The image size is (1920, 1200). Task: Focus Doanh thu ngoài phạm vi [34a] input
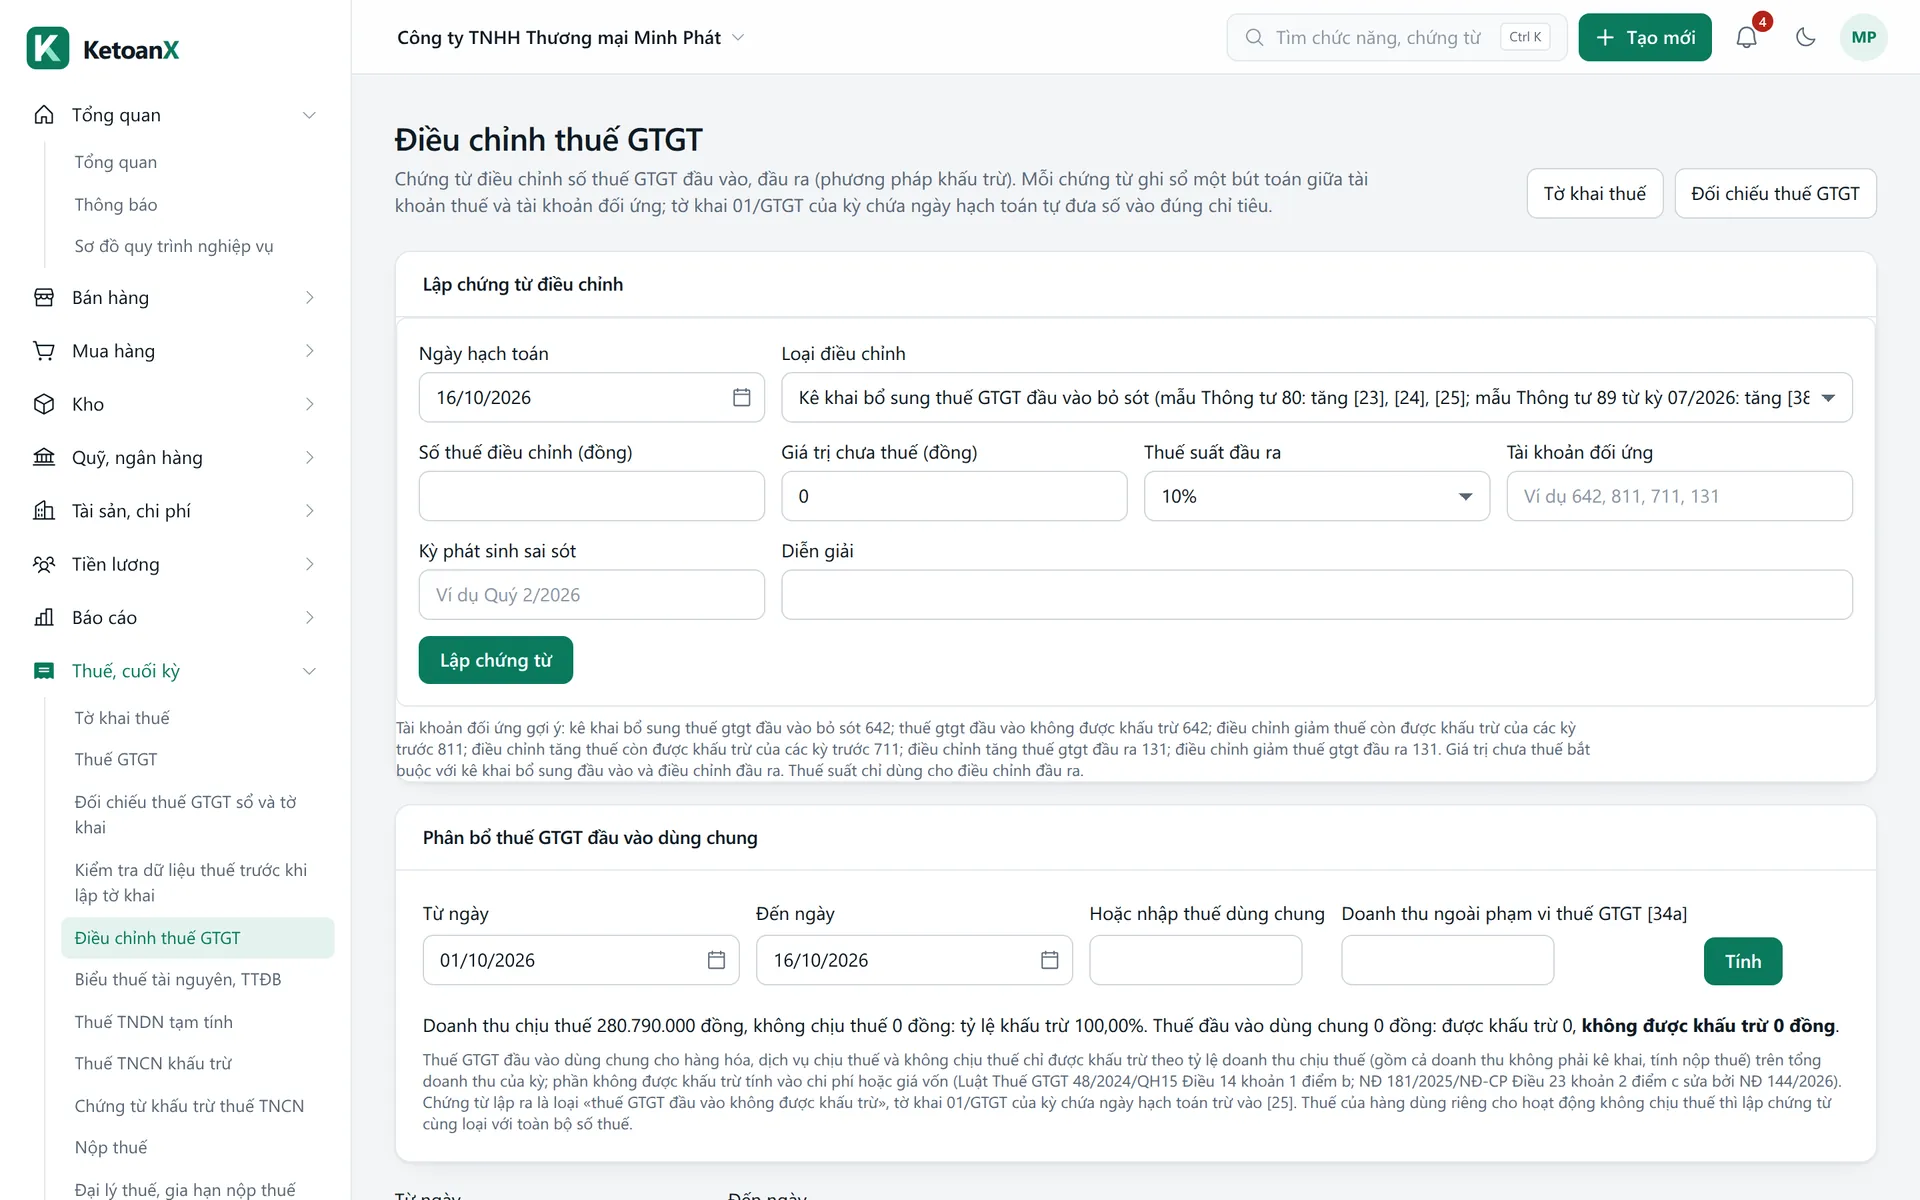(x=1447, y=960)
